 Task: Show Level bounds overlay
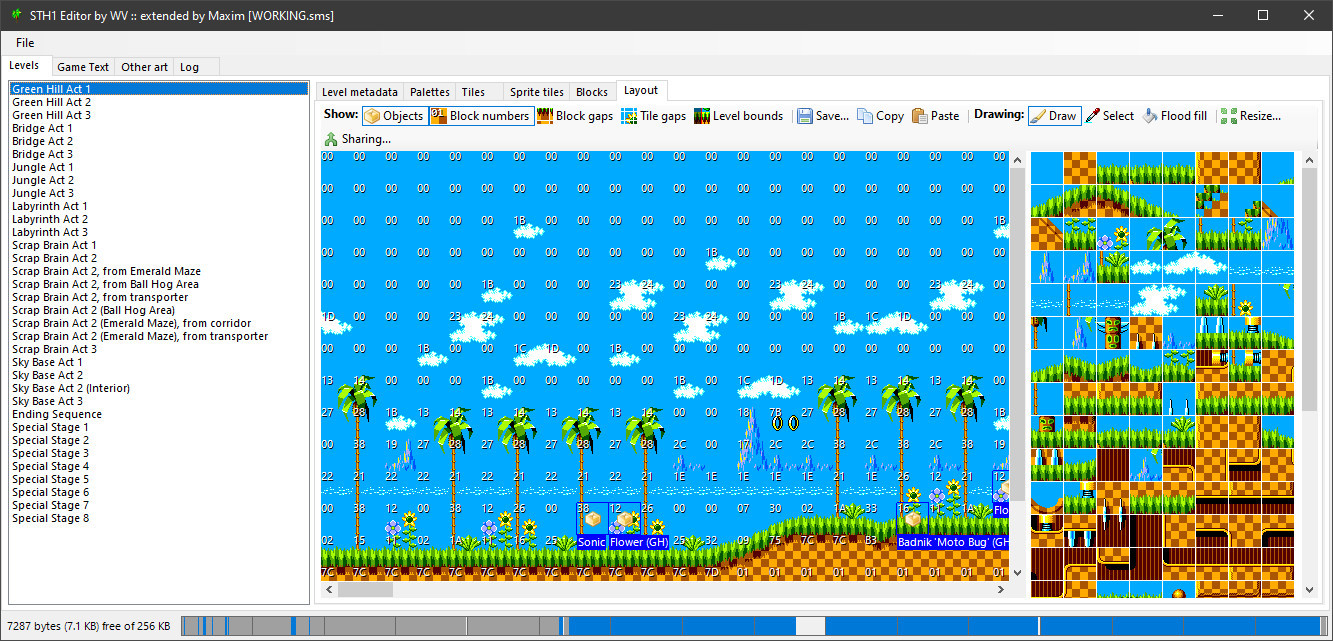click(x=738, y=116)
